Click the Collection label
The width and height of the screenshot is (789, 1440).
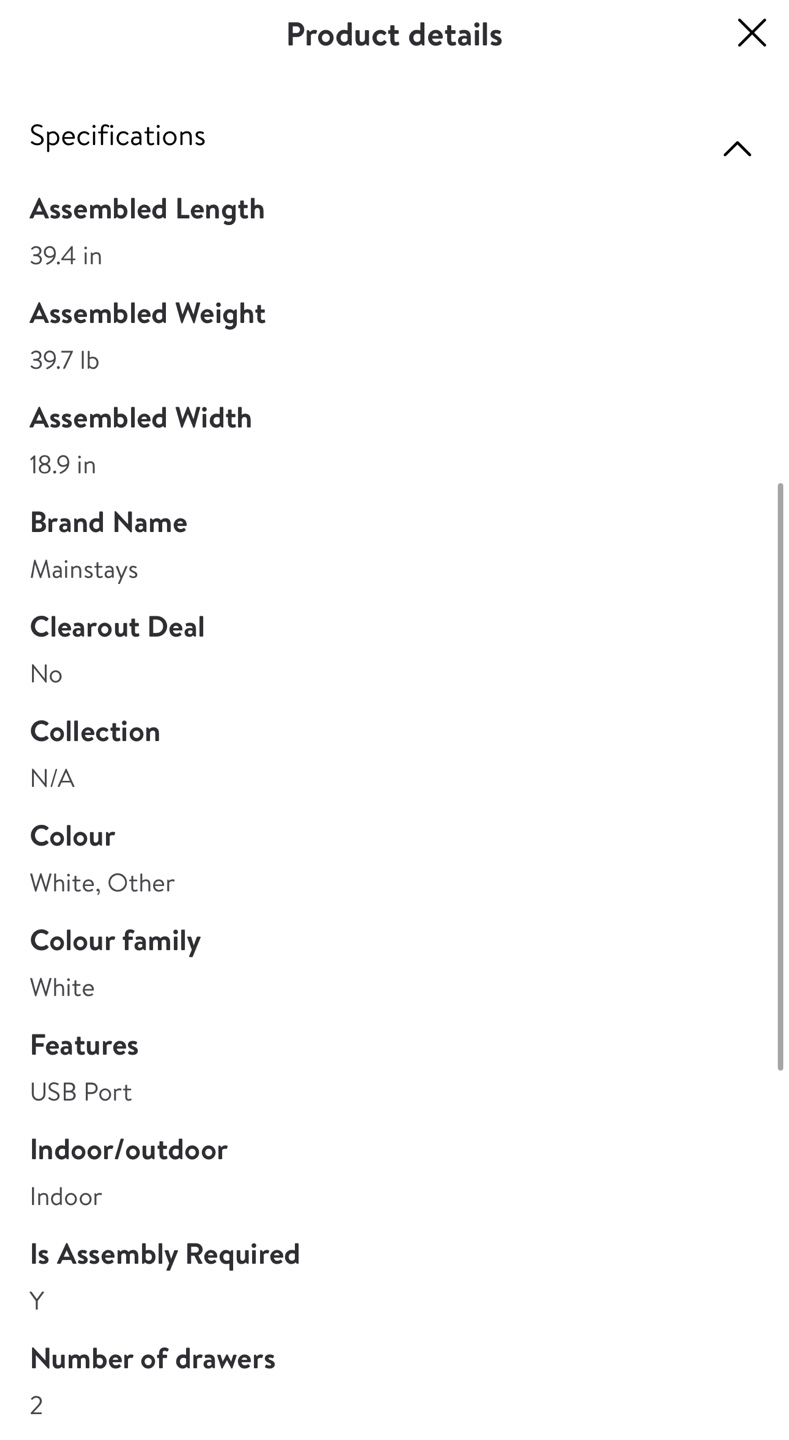(95, 731)
